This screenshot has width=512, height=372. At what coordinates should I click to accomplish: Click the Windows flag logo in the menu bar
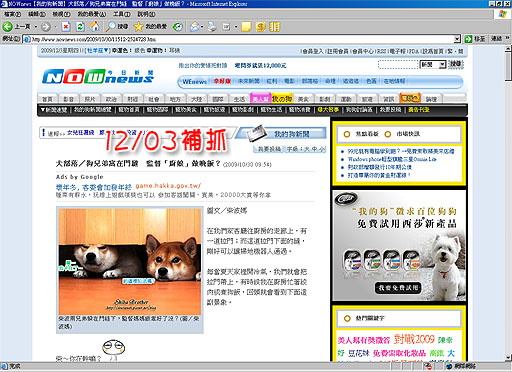pyautogui.click(x=502, y=14)
